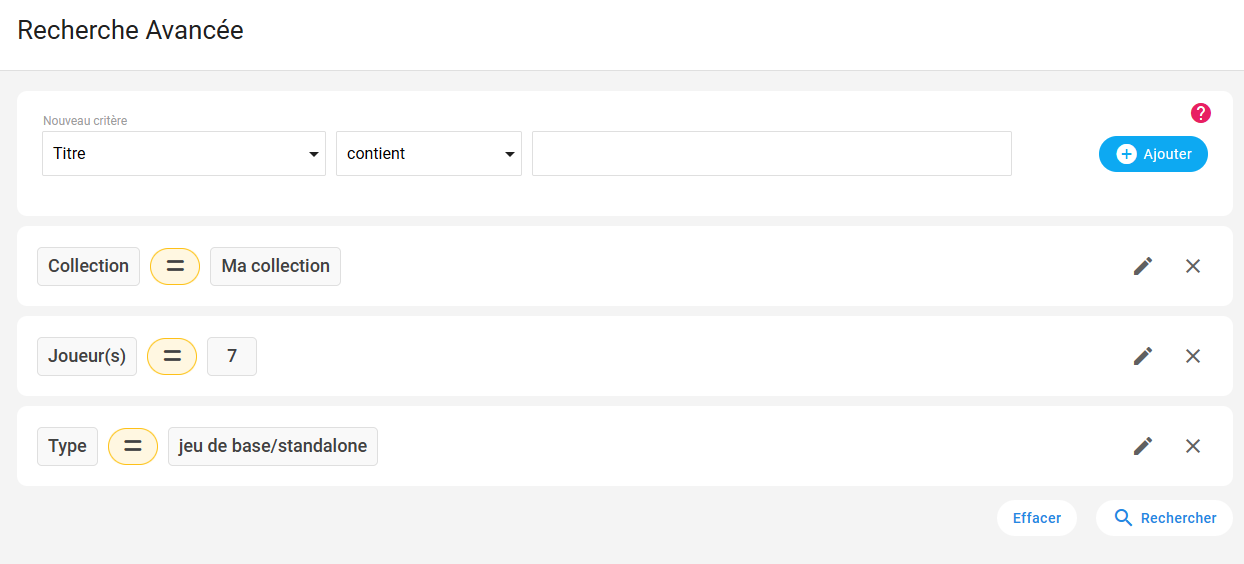Click the Ajouter button
The width and height of the screenshot is (1244, 564).
pos(1153,154)
